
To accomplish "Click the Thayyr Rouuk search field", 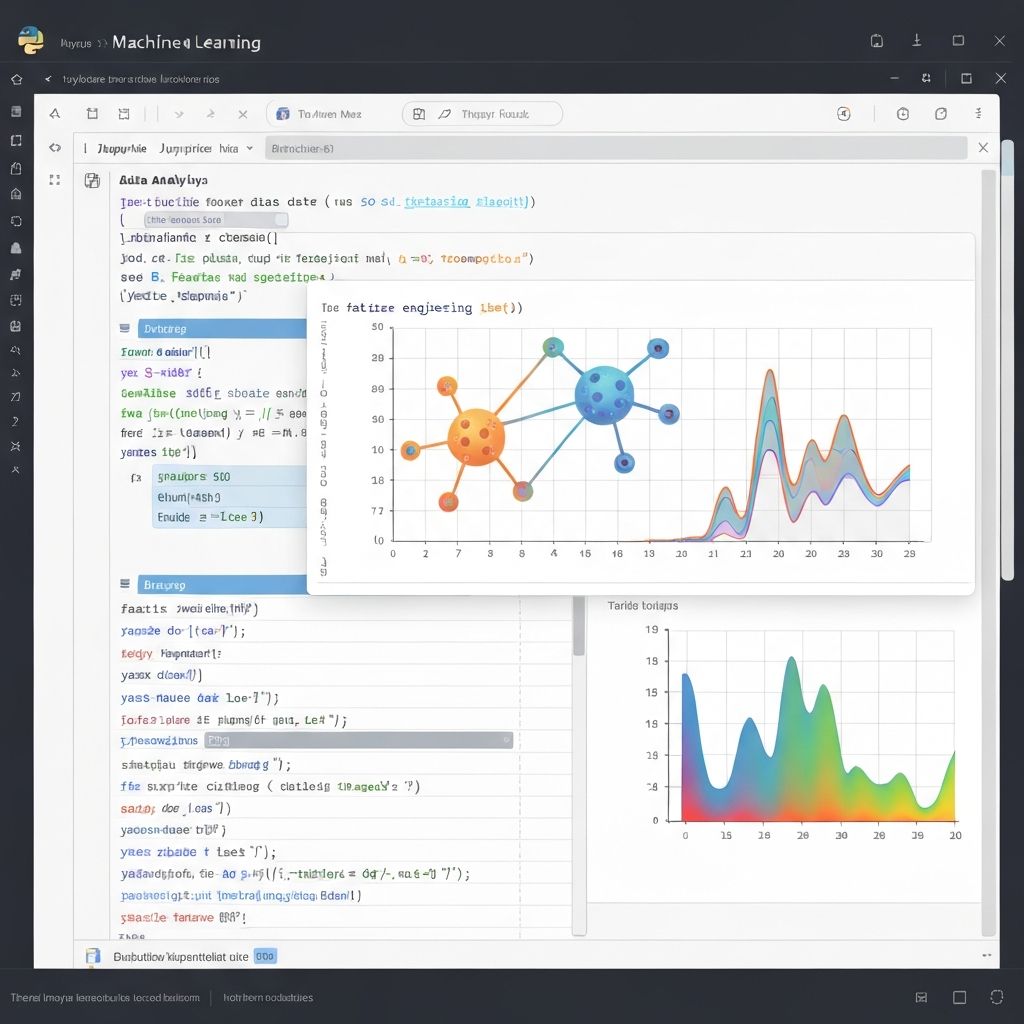I will 482,114.
